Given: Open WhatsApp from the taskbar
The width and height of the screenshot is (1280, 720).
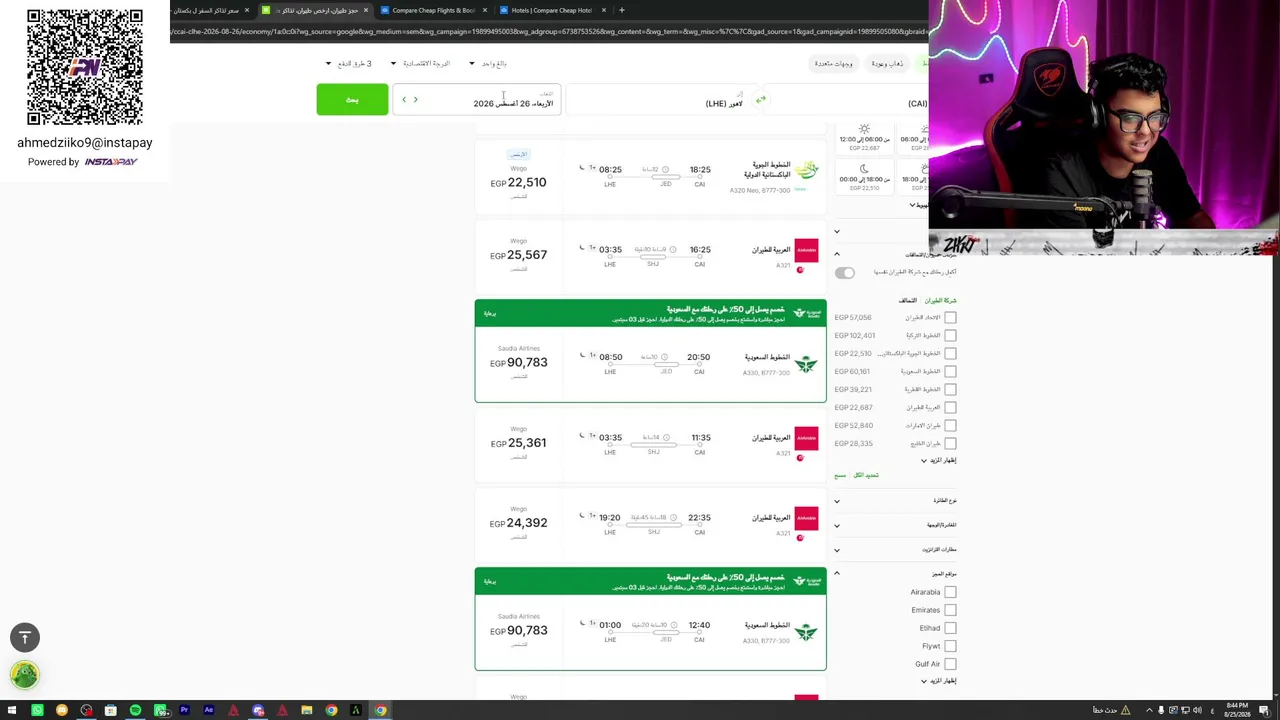Looking at the screenshot, I should 37,711.
